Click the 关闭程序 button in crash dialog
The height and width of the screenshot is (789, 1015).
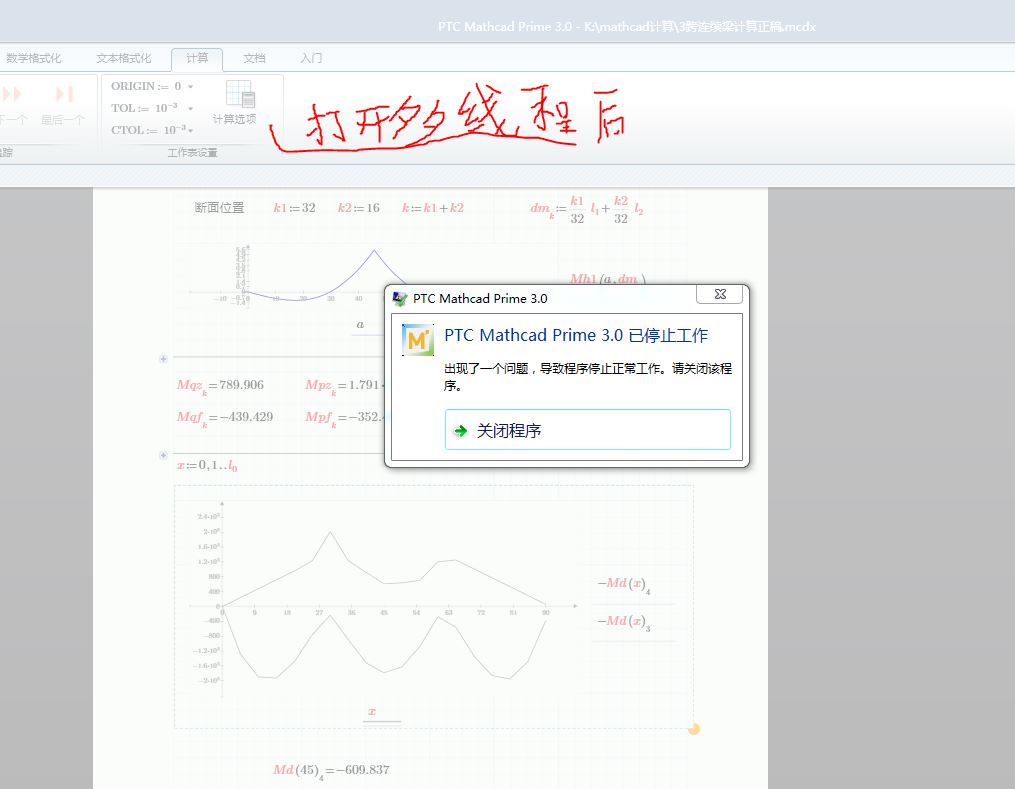pos(587,430)
